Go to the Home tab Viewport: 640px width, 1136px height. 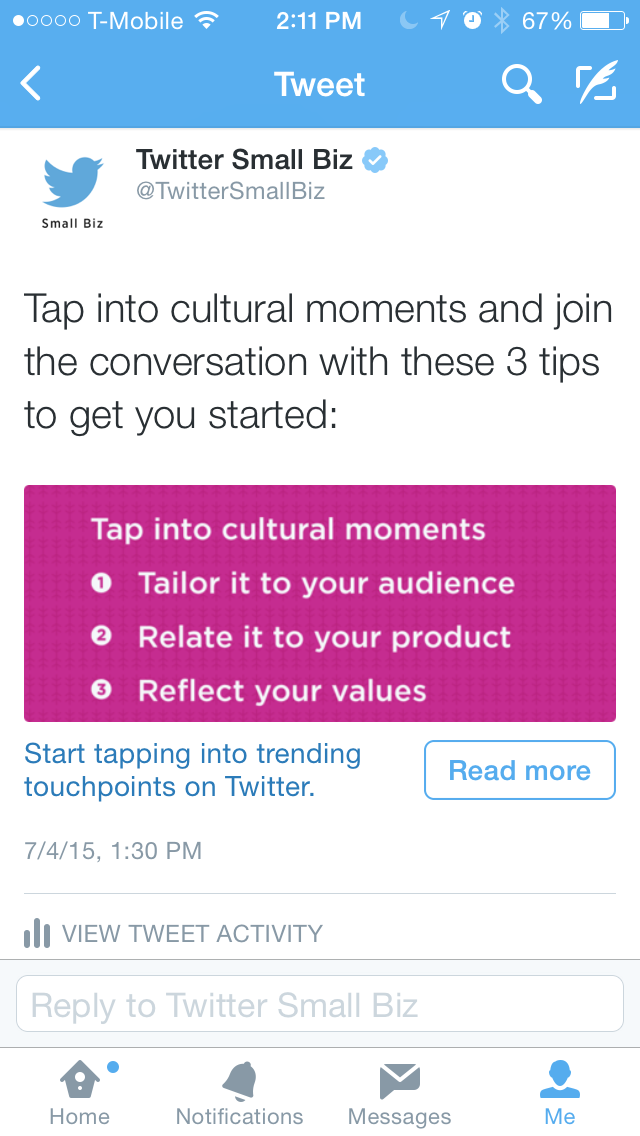[x=80, y=1093]
